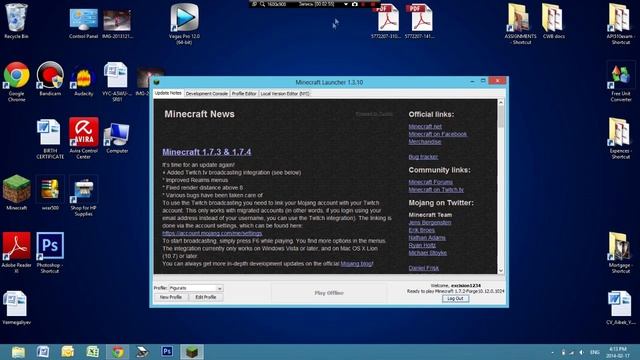
Task: Open Excel from the taskbar
Action: point(93,352)
